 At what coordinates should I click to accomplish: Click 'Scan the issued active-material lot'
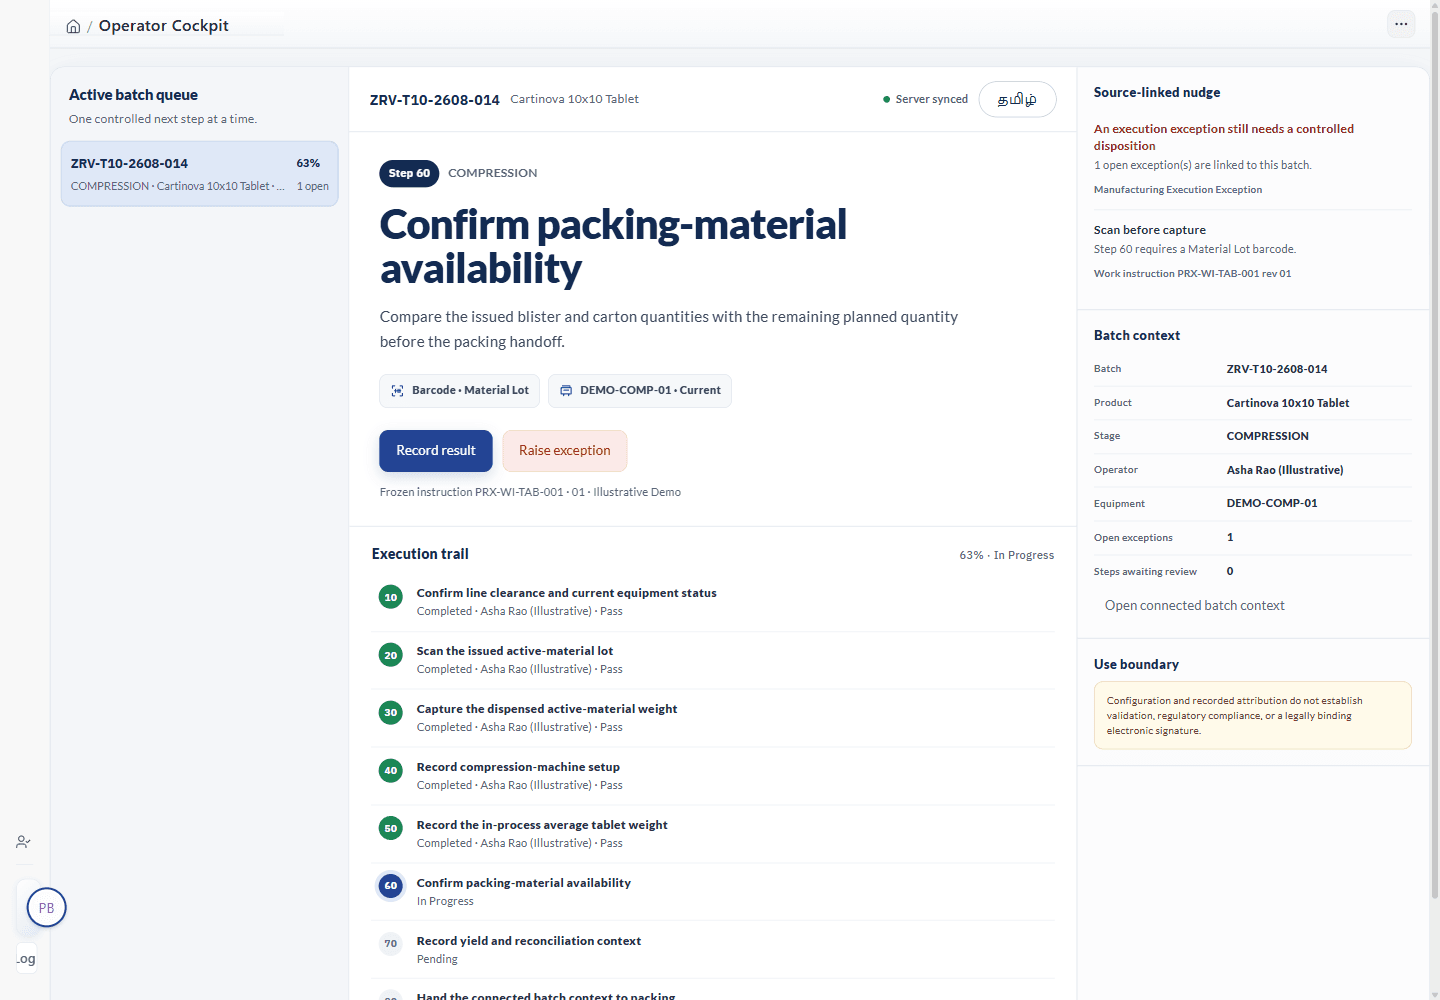click(515, 651)
